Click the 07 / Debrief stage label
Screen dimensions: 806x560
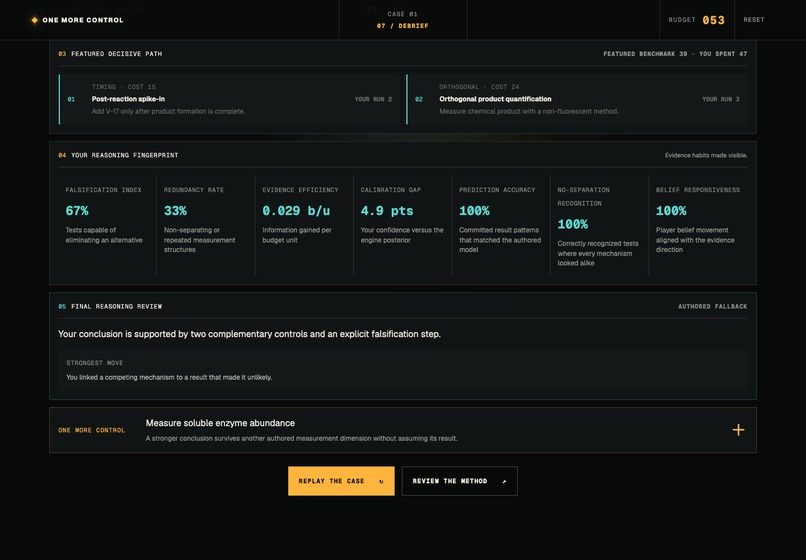pos(402,26)
